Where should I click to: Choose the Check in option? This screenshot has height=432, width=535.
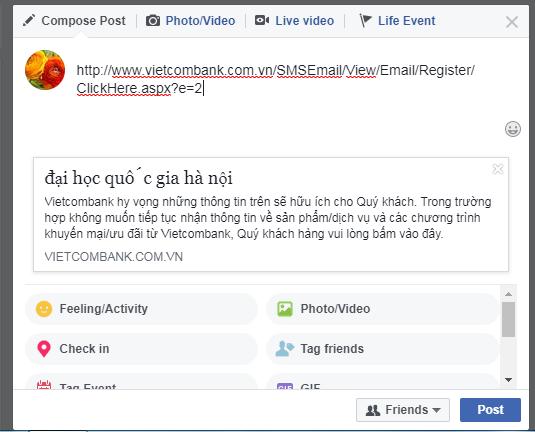(141, 349)
